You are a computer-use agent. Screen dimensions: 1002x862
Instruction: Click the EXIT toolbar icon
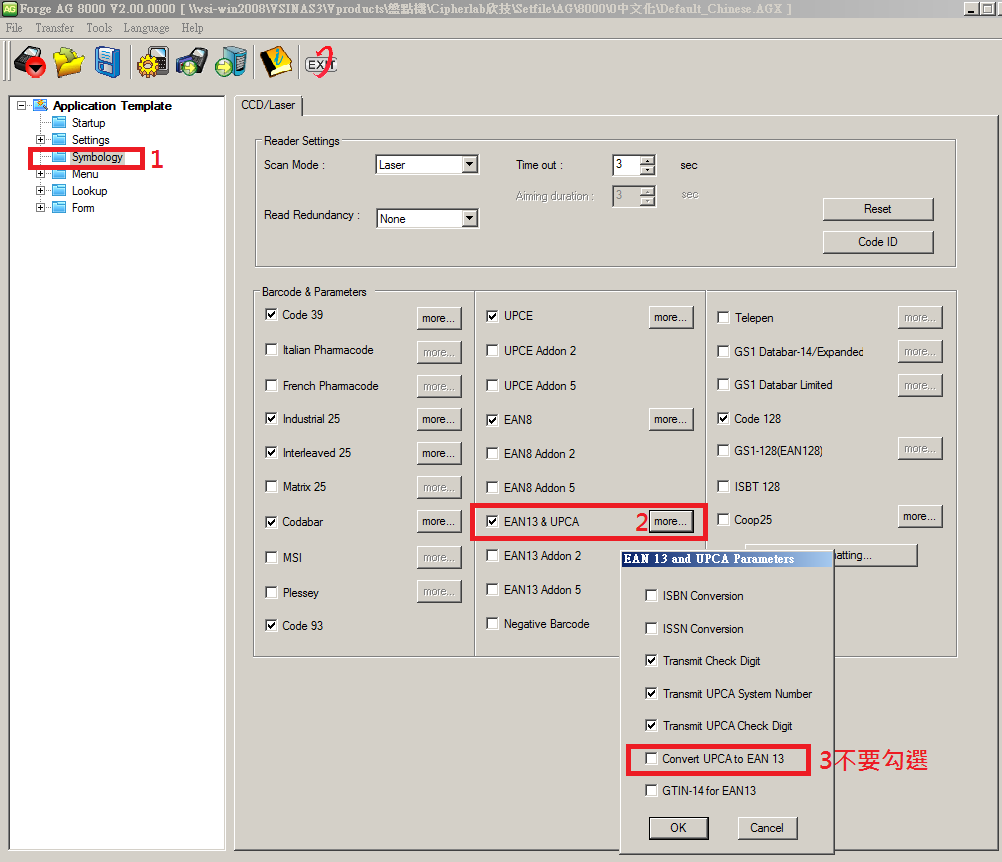coord(321,63)
